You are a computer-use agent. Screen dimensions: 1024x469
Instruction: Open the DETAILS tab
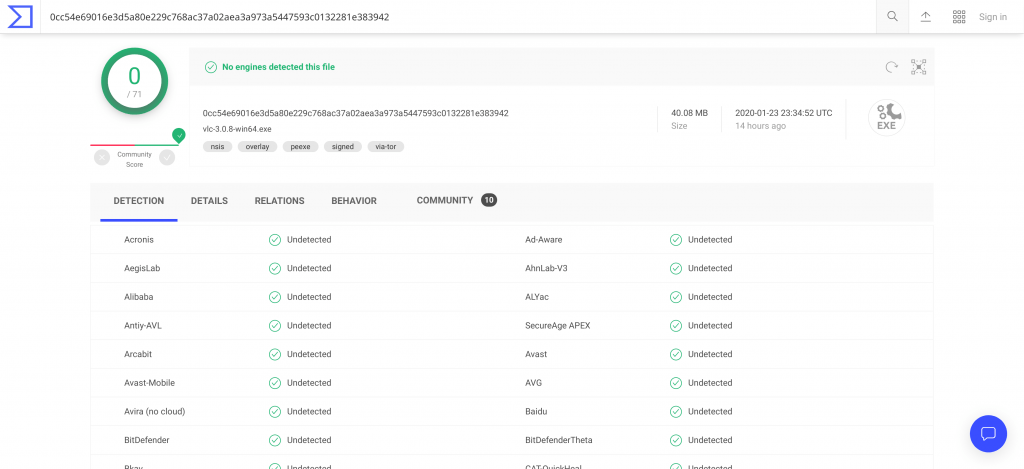click(x=209, y=201)
